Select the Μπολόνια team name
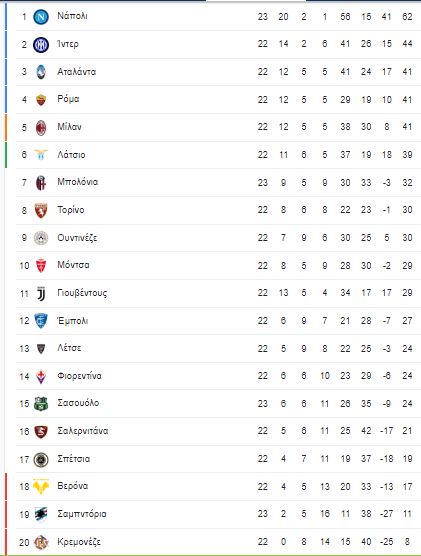The height and width of the screenshot is (556, 421). click(x=78, y=182)
